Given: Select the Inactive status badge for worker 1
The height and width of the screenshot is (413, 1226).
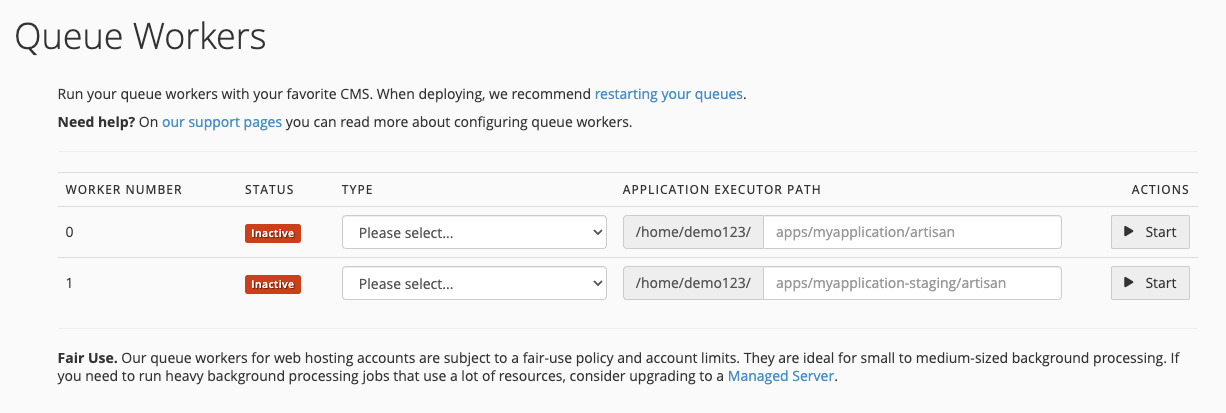Looking at the screenshot, I should 273,284.
